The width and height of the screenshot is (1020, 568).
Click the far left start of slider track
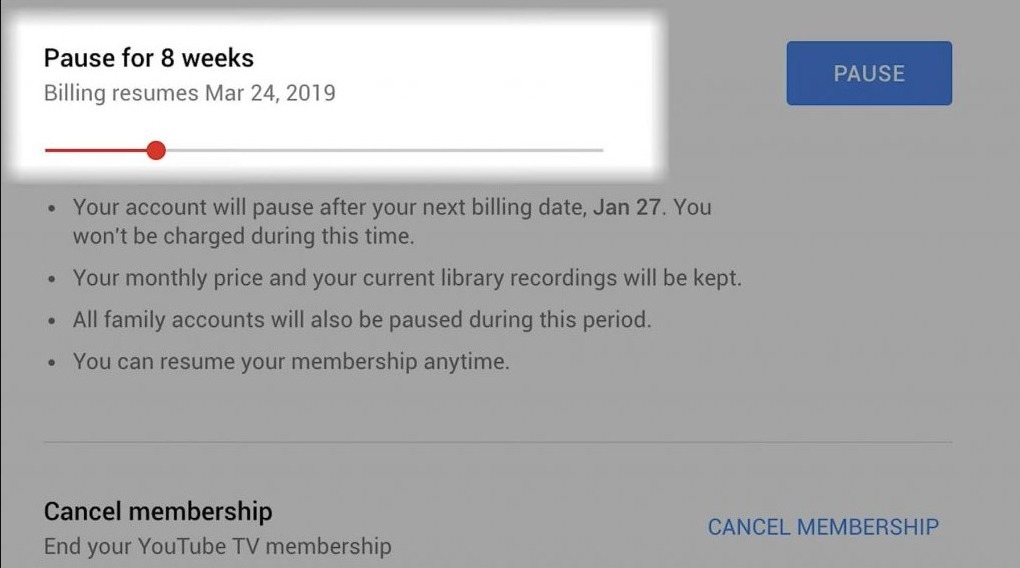47,150
